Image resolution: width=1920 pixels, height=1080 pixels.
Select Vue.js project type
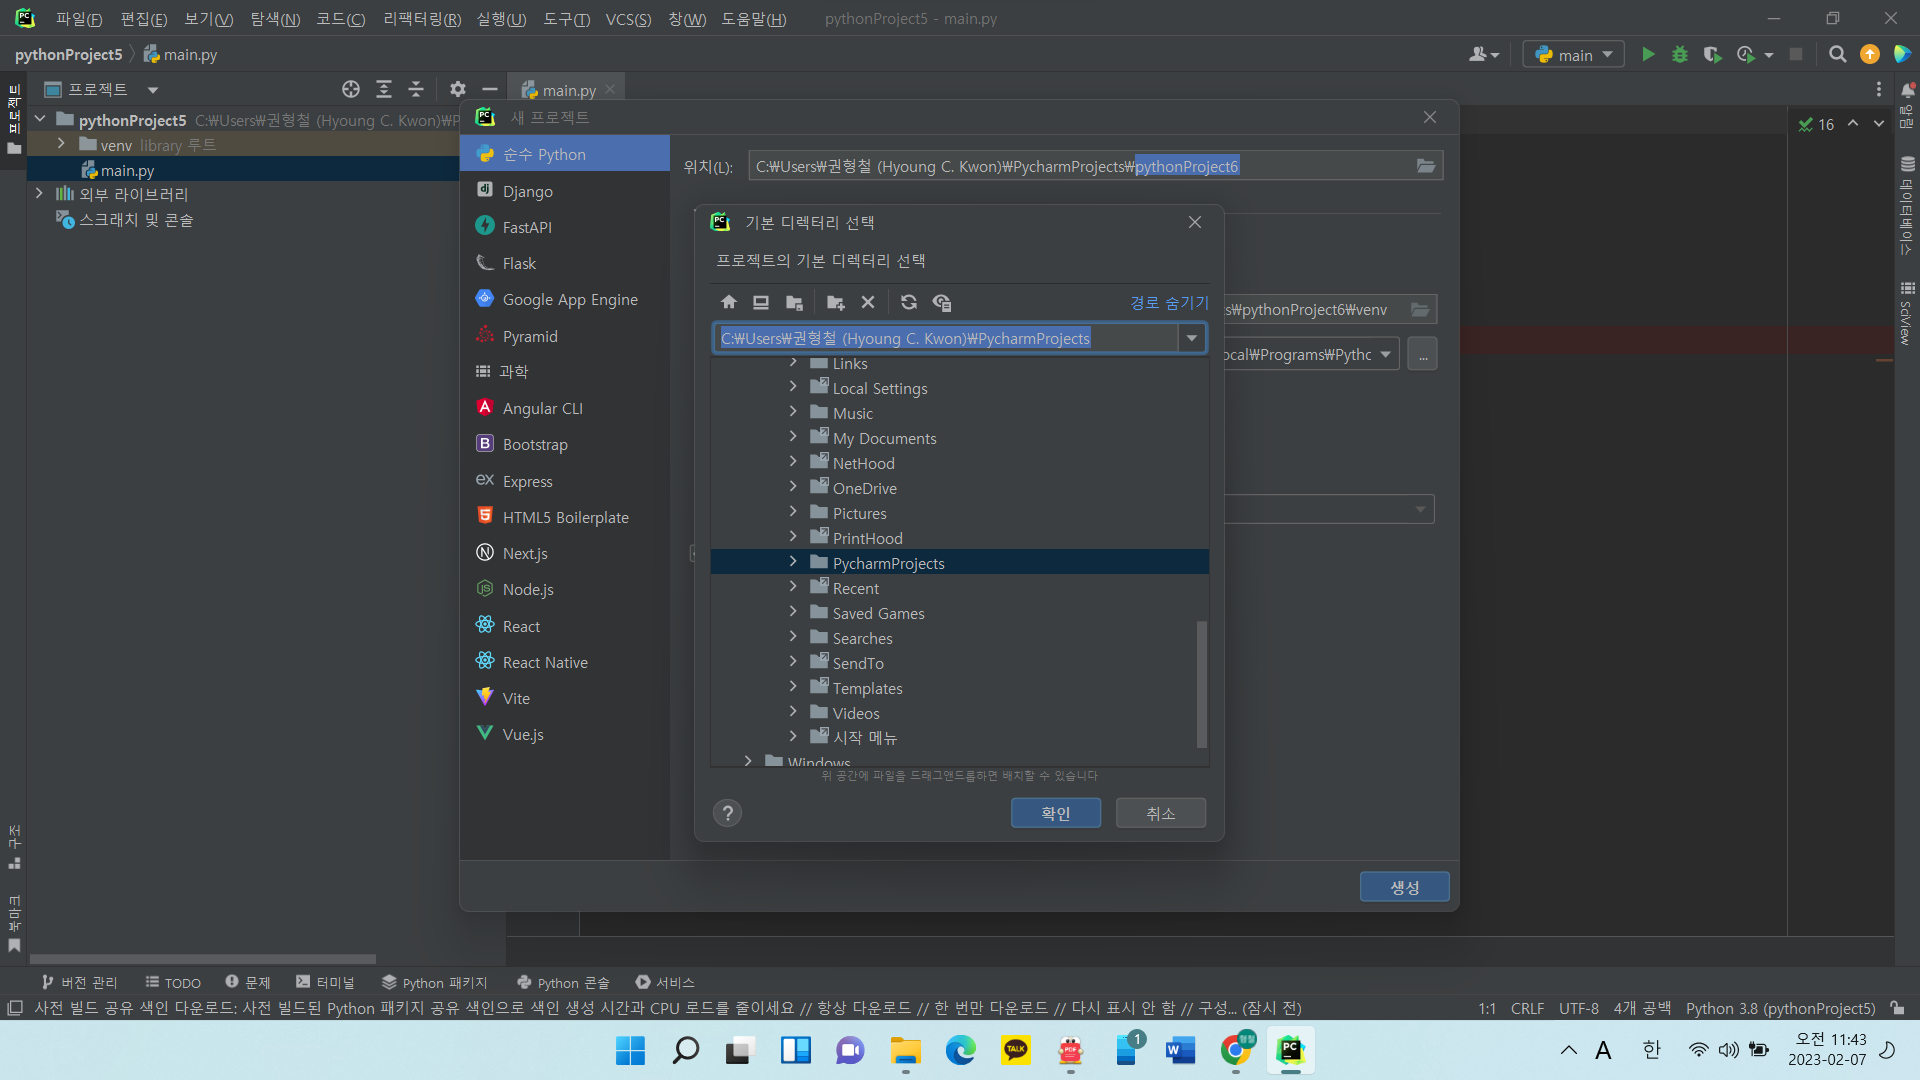(x=565, y=734)
